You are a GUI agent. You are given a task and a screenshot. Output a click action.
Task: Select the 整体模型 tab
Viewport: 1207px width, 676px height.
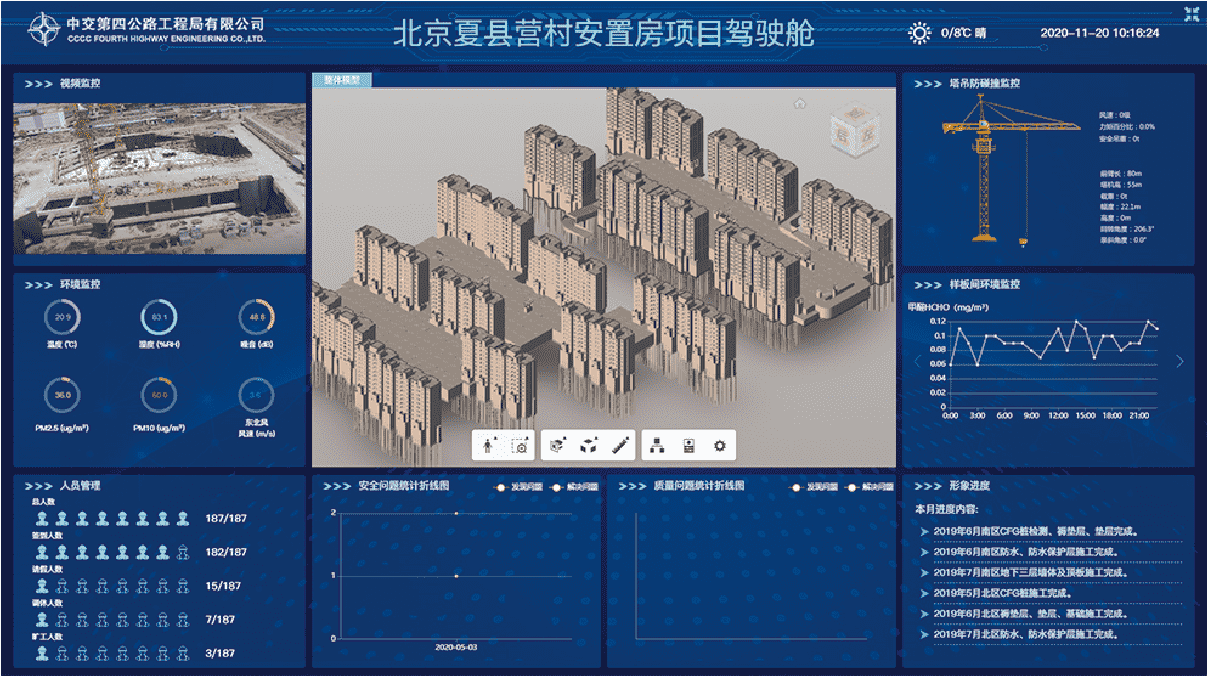coord(341,80)
